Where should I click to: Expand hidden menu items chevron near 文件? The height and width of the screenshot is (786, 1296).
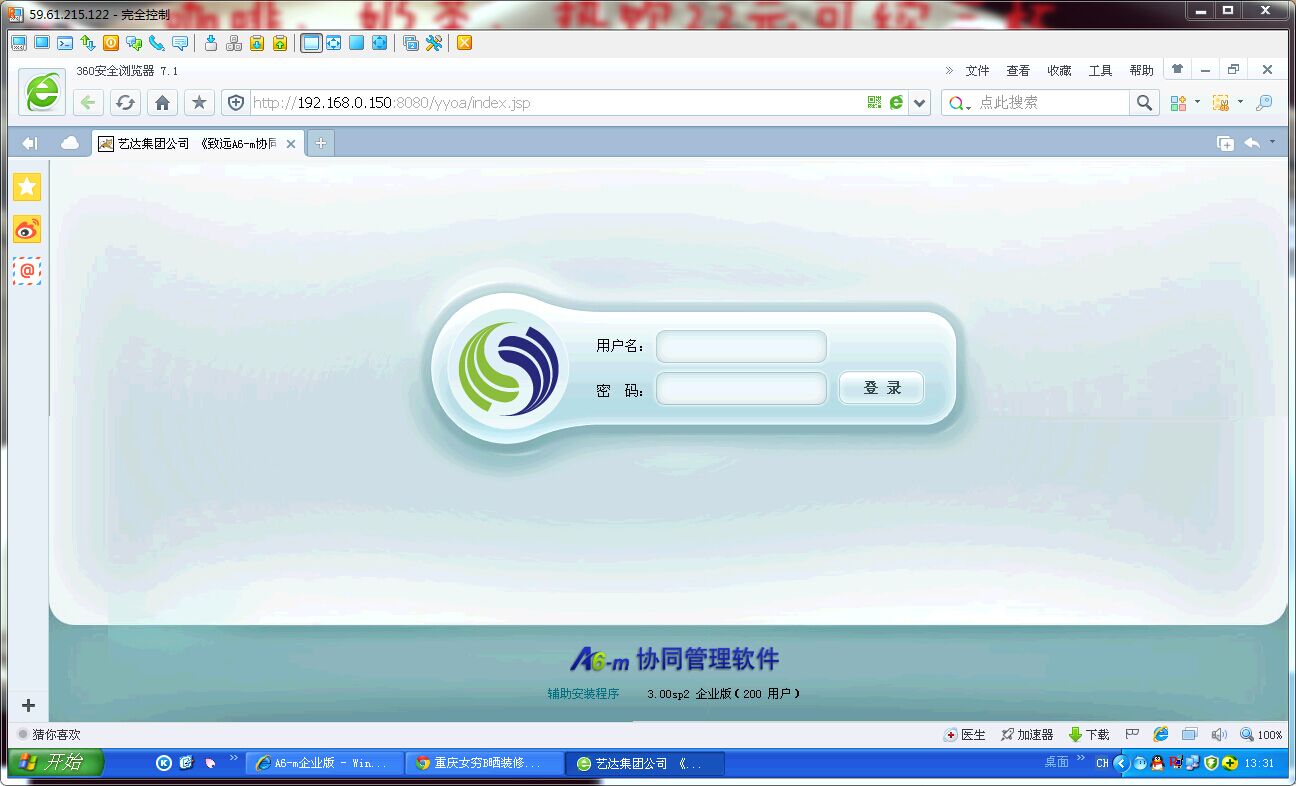click(949, 70)
